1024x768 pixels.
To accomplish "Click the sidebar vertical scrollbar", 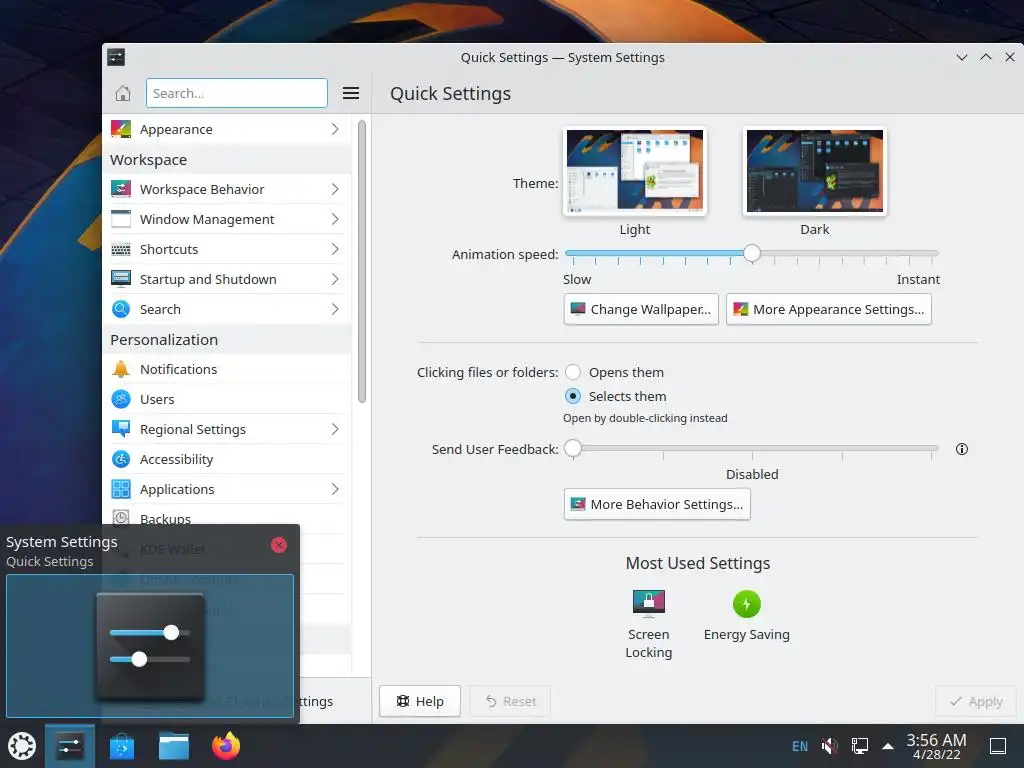I will coord(362,261).
